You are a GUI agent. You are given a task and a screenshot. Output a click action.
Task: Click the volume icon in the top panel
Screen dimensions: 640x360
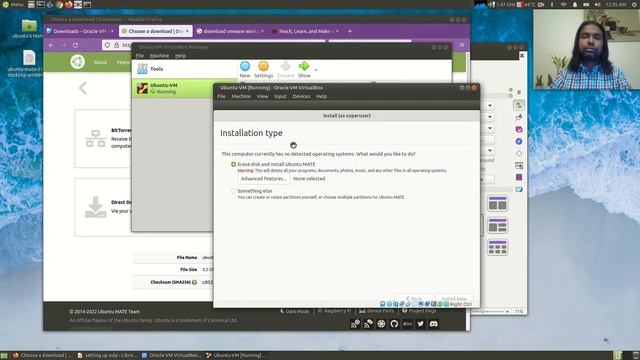[598, 4]
